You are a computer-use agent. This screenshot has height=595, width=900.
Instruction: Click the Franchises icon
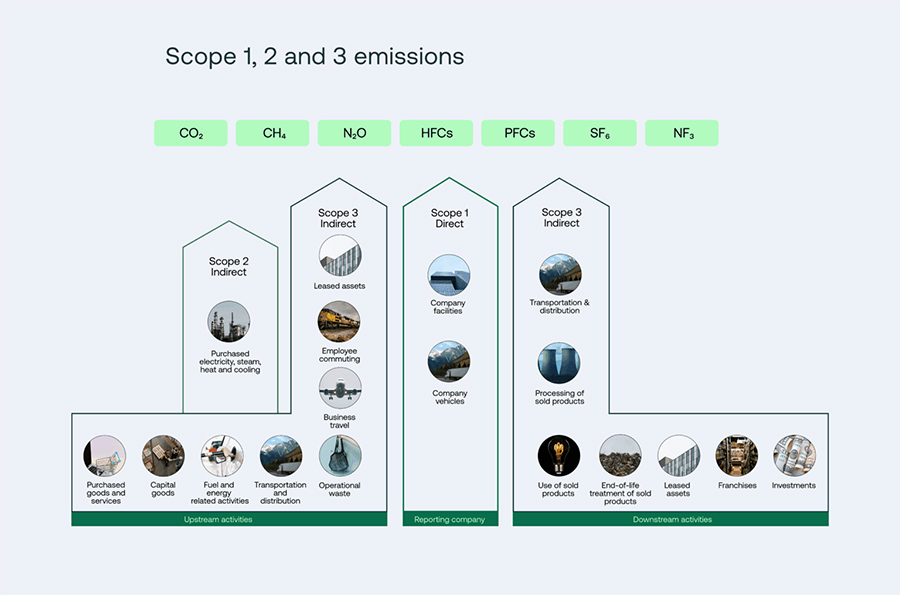736,453
